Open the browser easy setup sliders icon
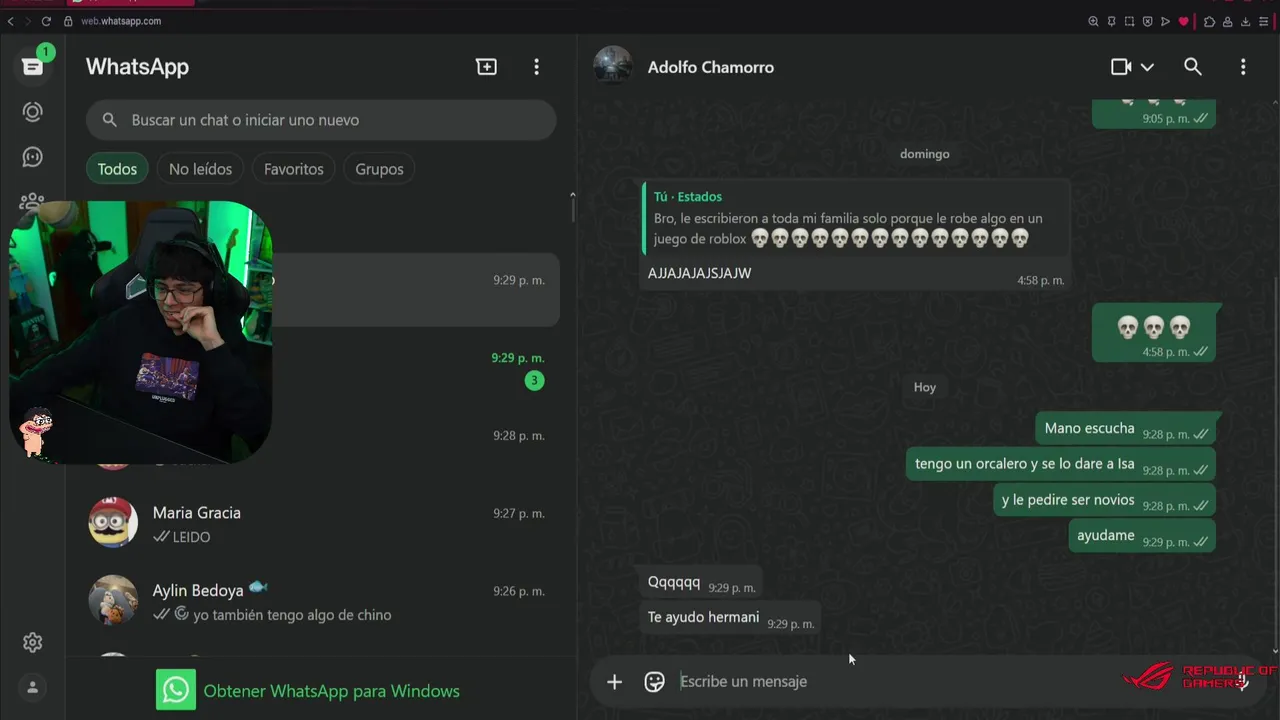1280x720 pixels. 1263,21
